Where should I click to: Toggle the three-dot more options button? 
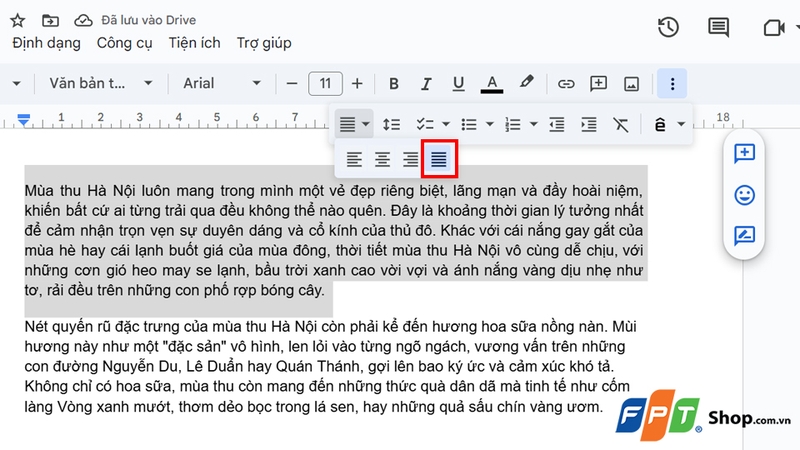coord(672,84)
